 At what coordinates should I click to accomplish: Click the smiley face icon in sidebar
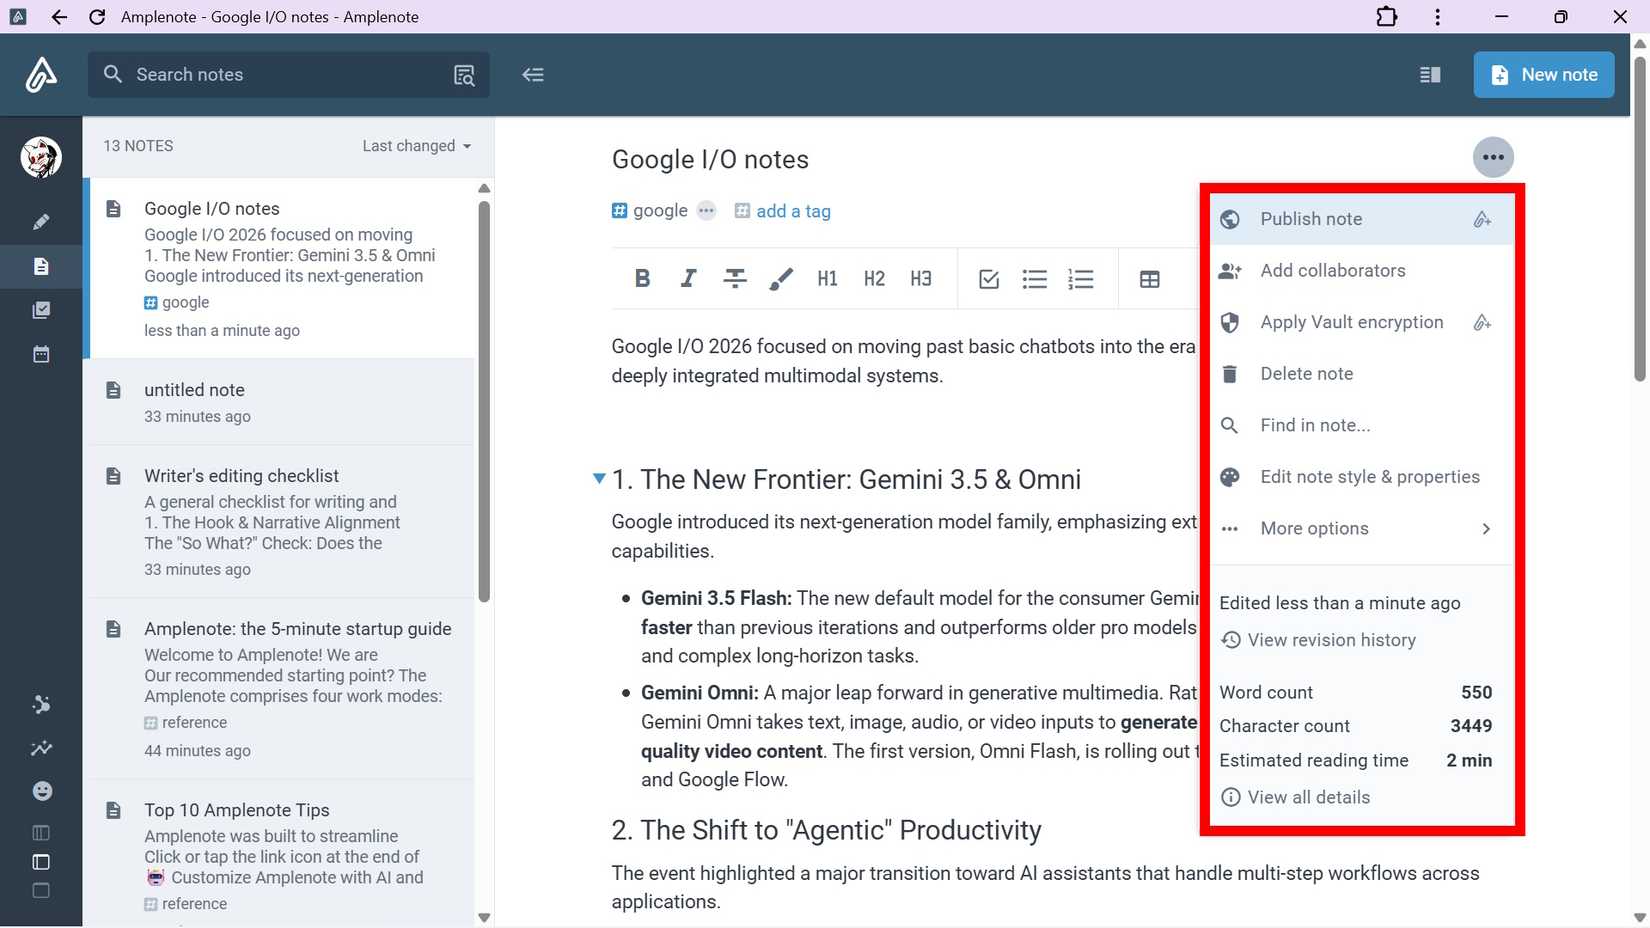click(42, 791)
